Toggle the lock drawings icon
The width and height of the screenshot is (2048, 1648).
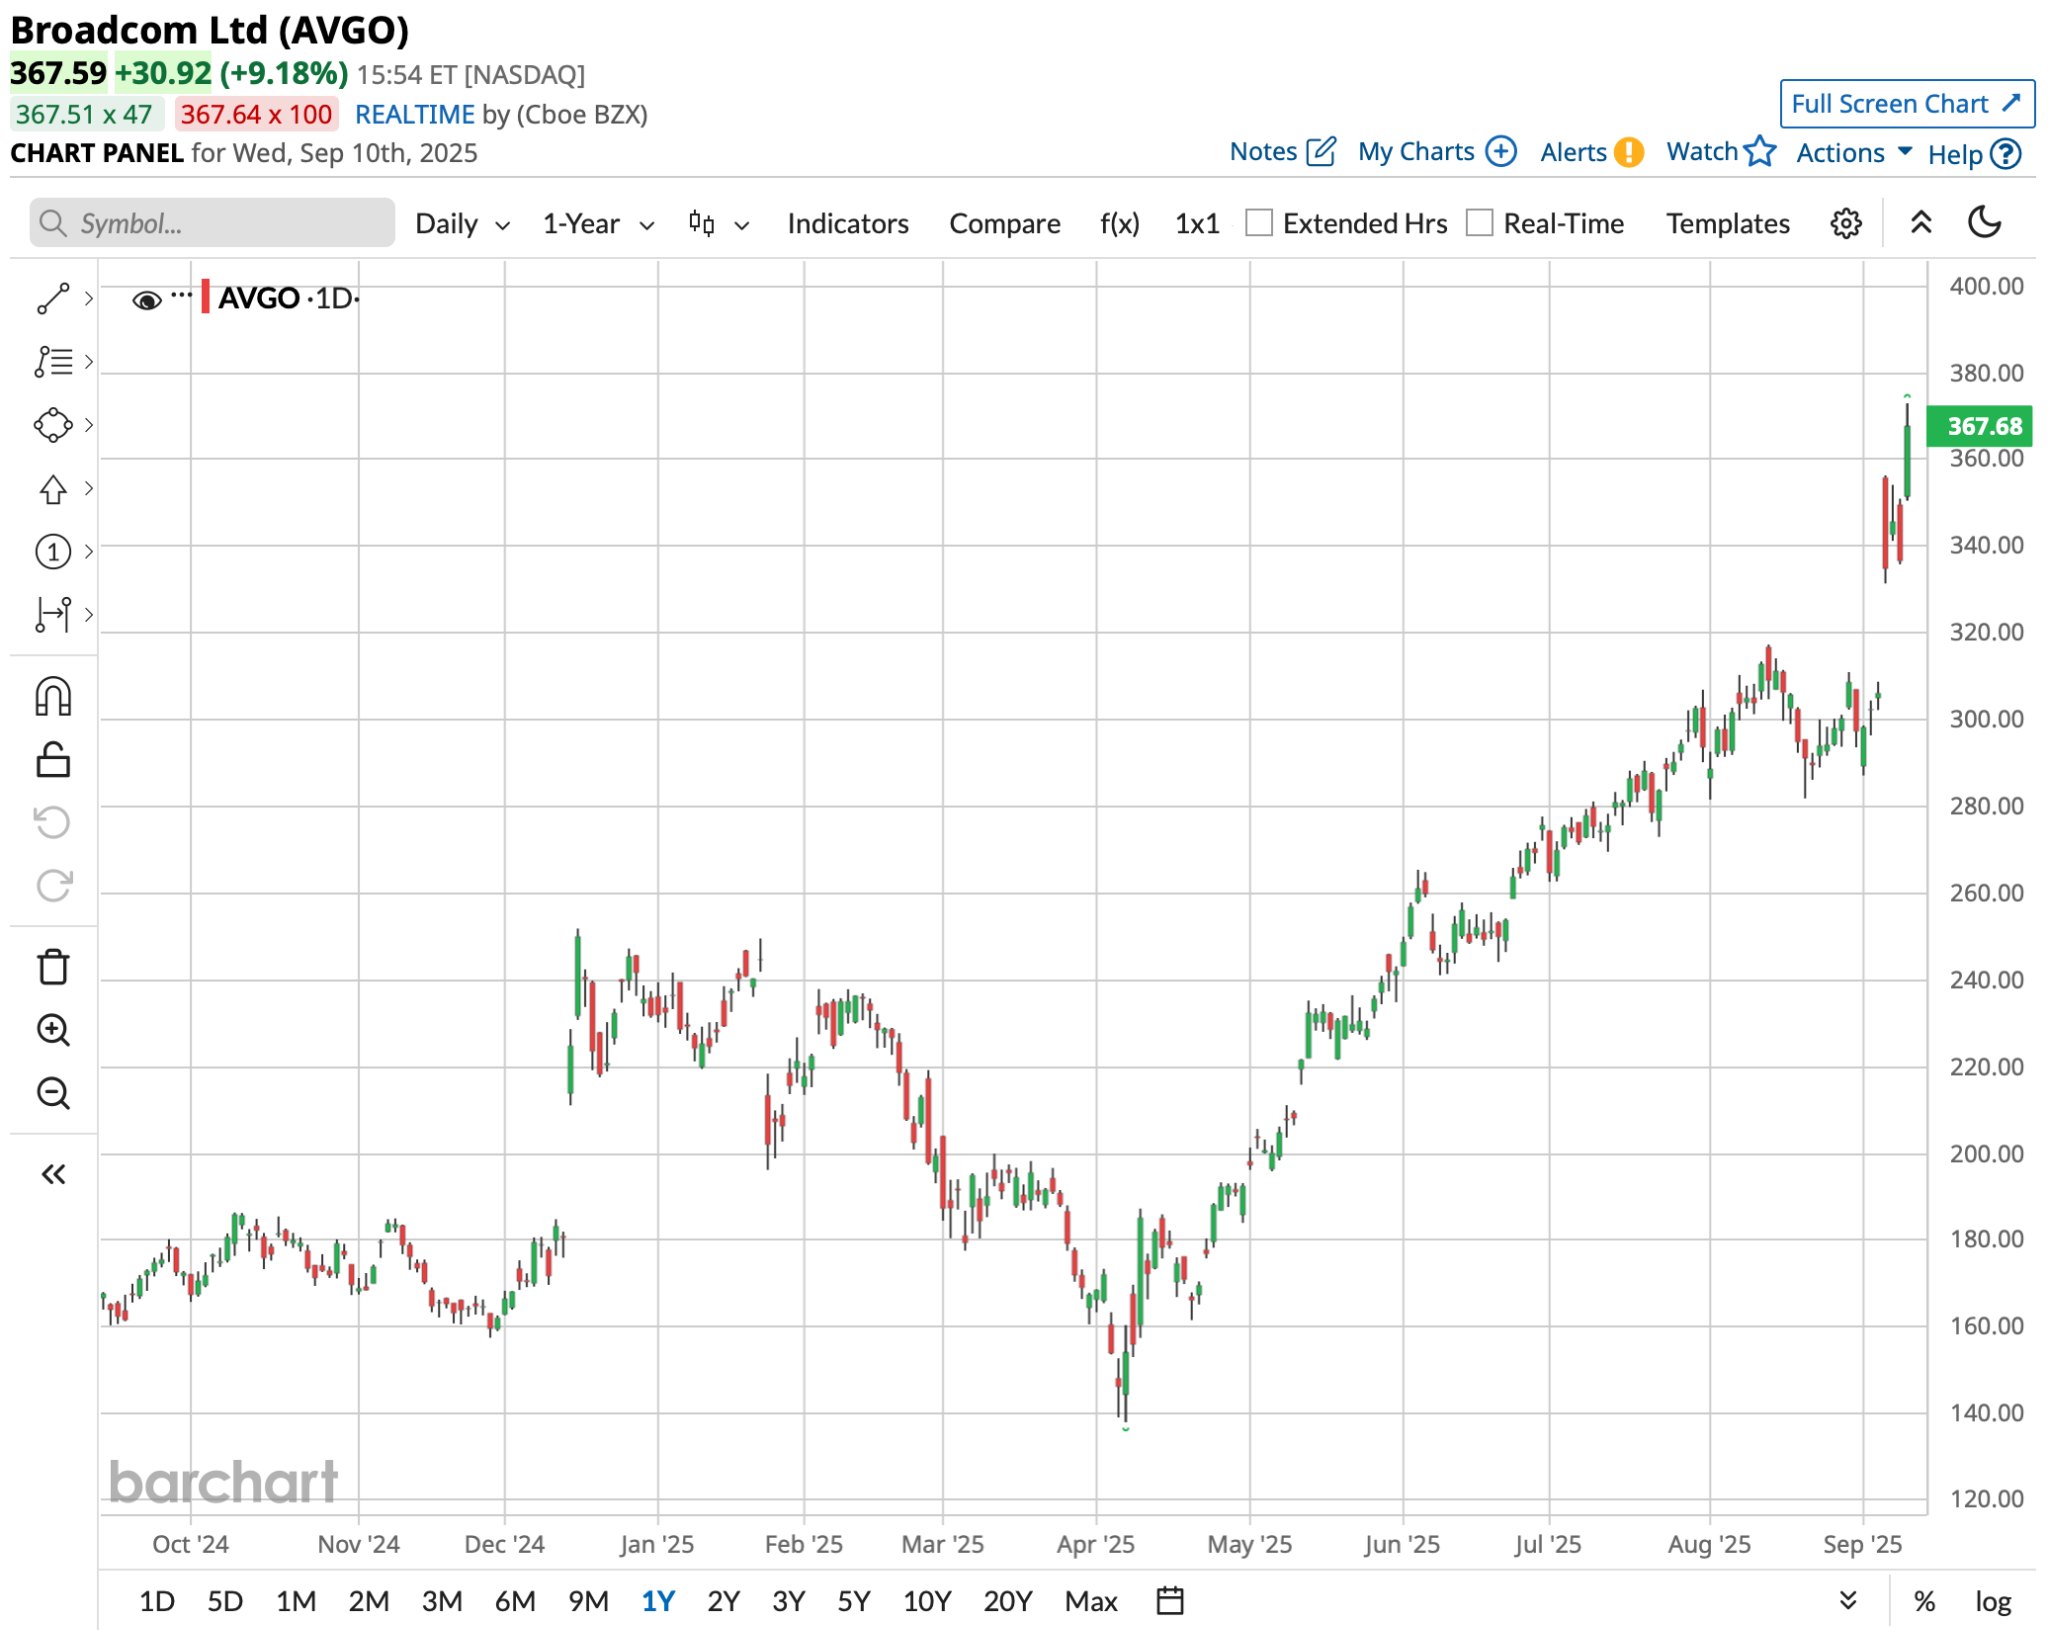53,760
